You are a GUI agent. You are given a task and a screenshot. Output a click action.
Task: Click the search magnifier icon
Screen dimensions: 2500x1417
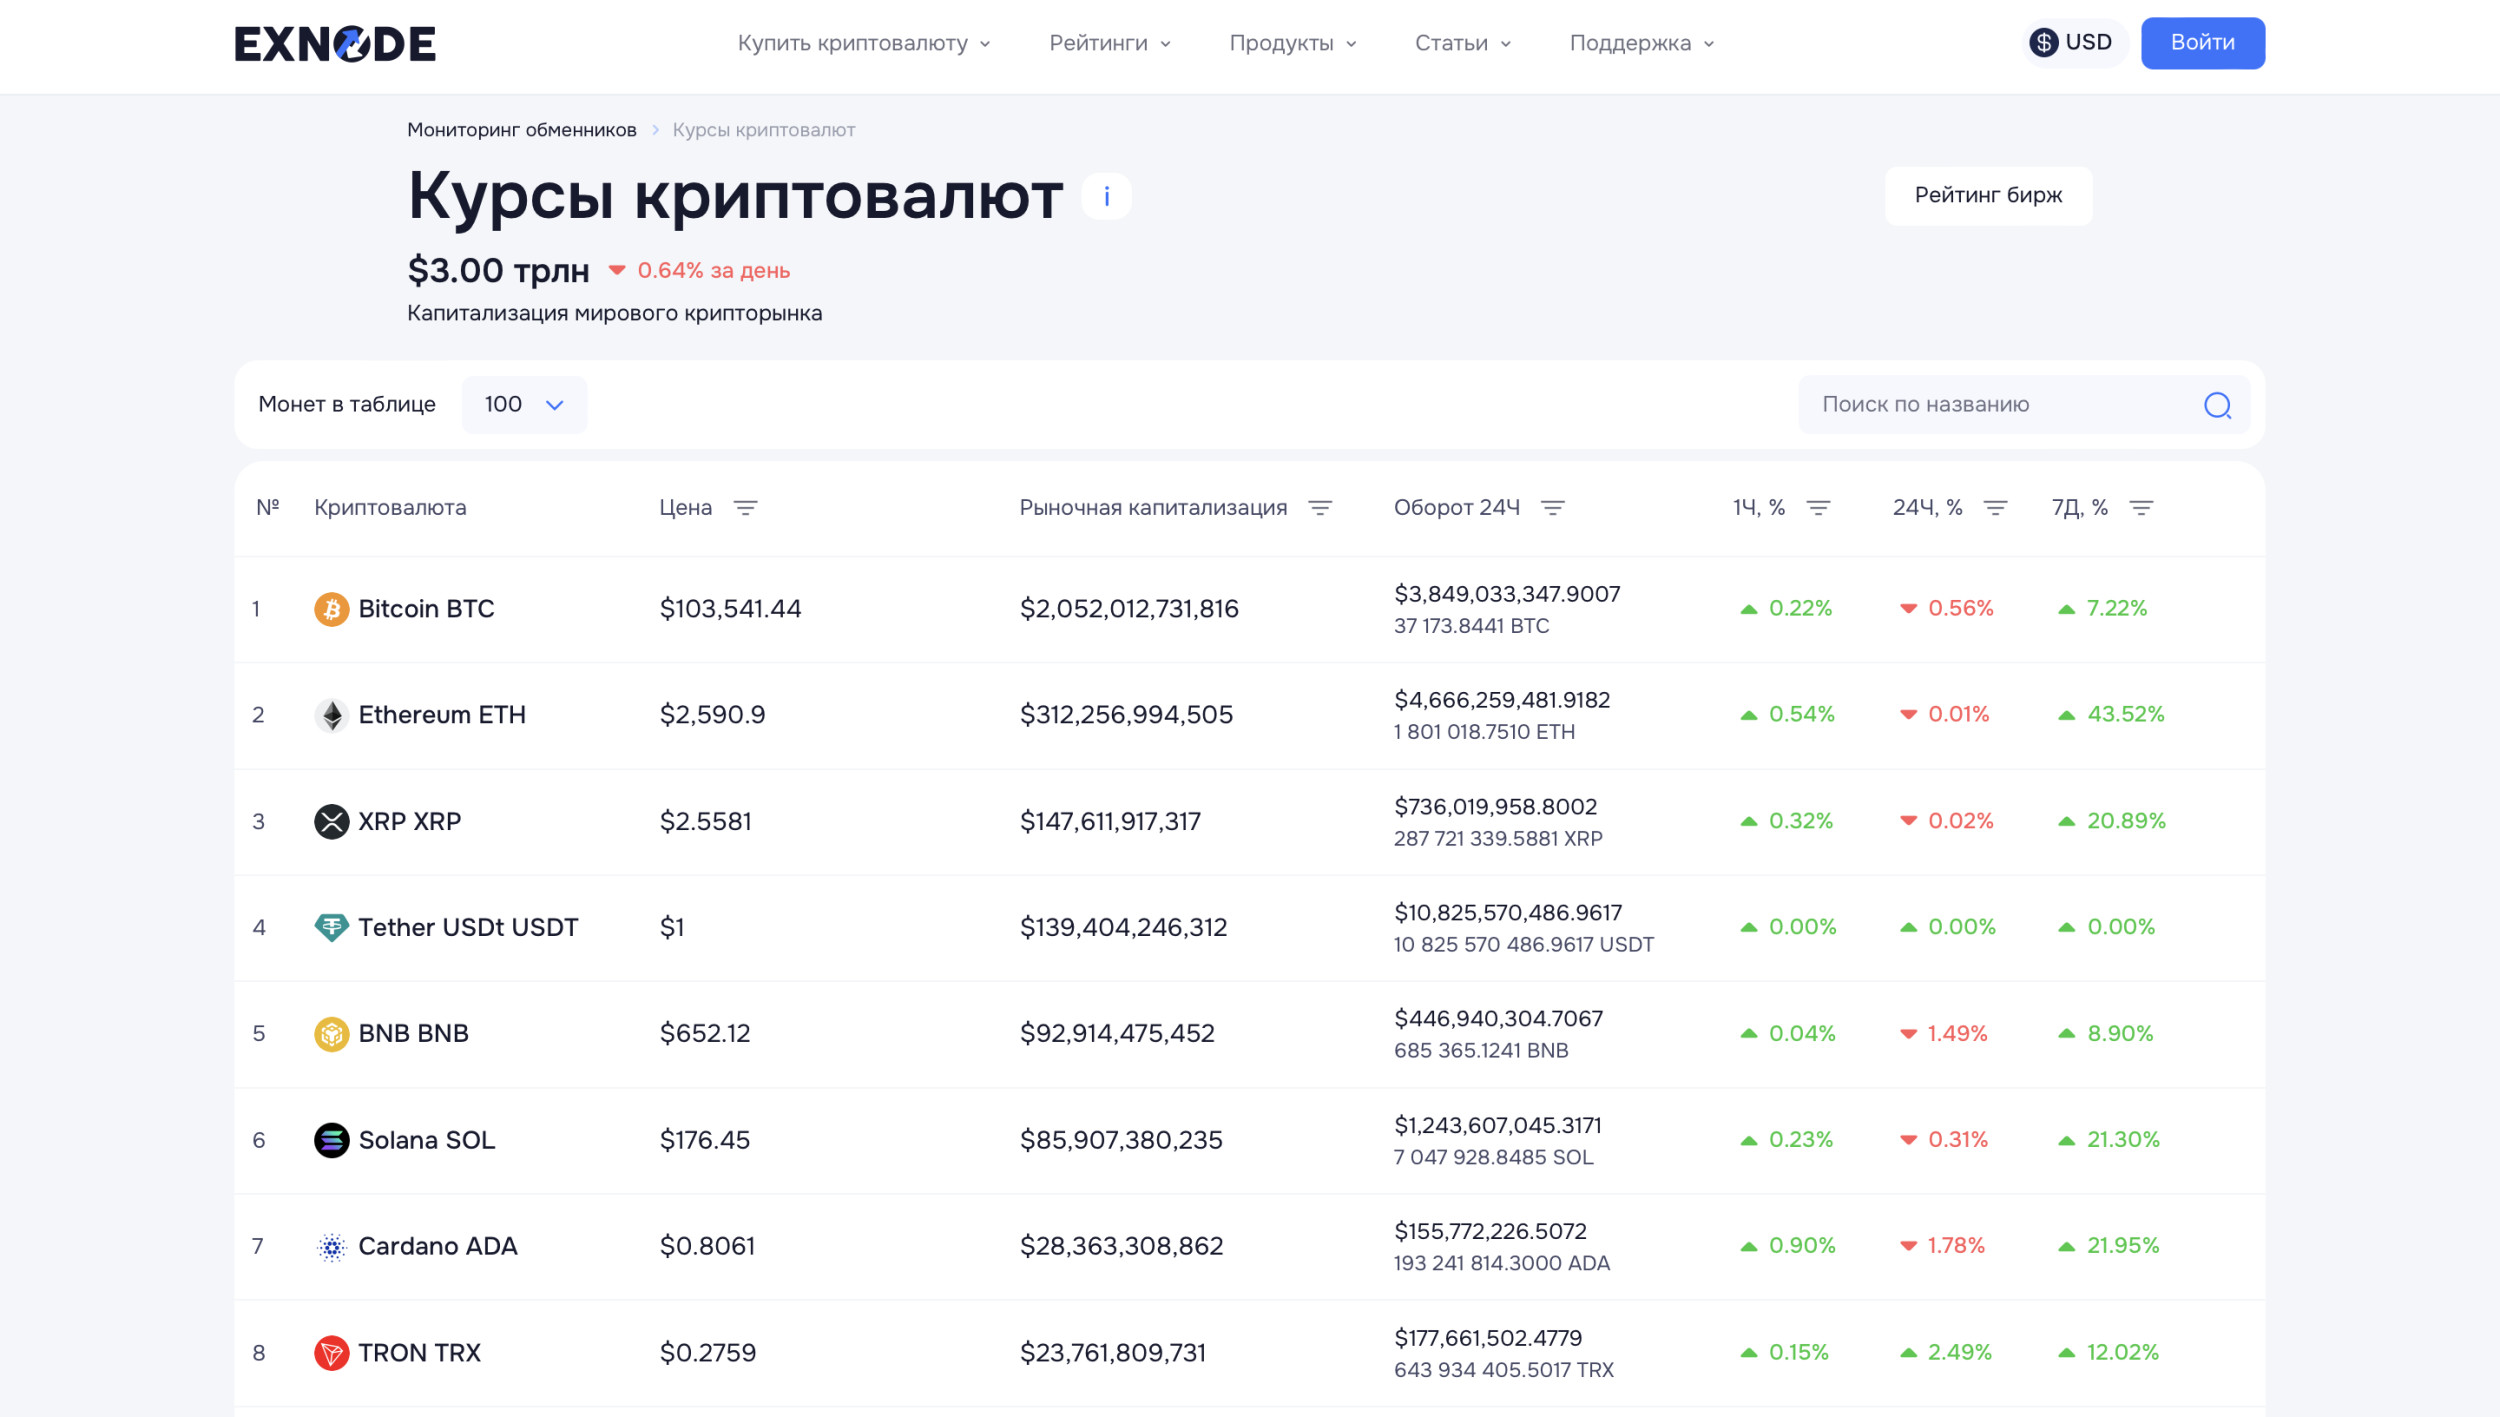pos(2217,405)
